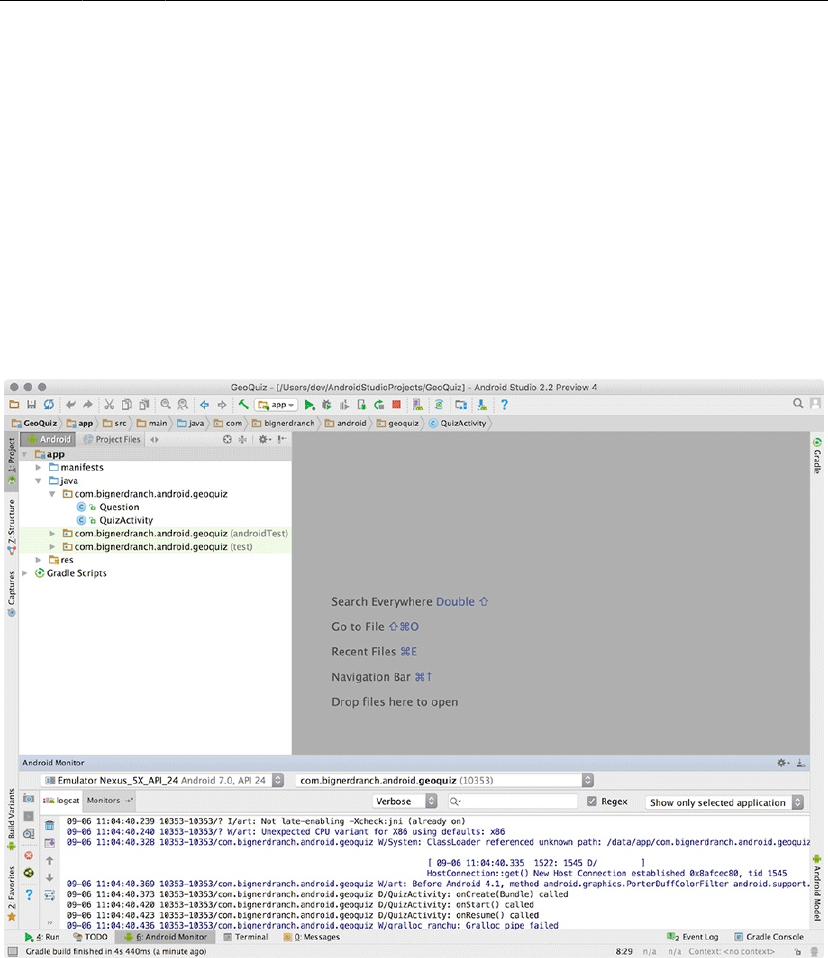Open the Favorites side tab
The image size is (828, 958).
coord(11,893)
